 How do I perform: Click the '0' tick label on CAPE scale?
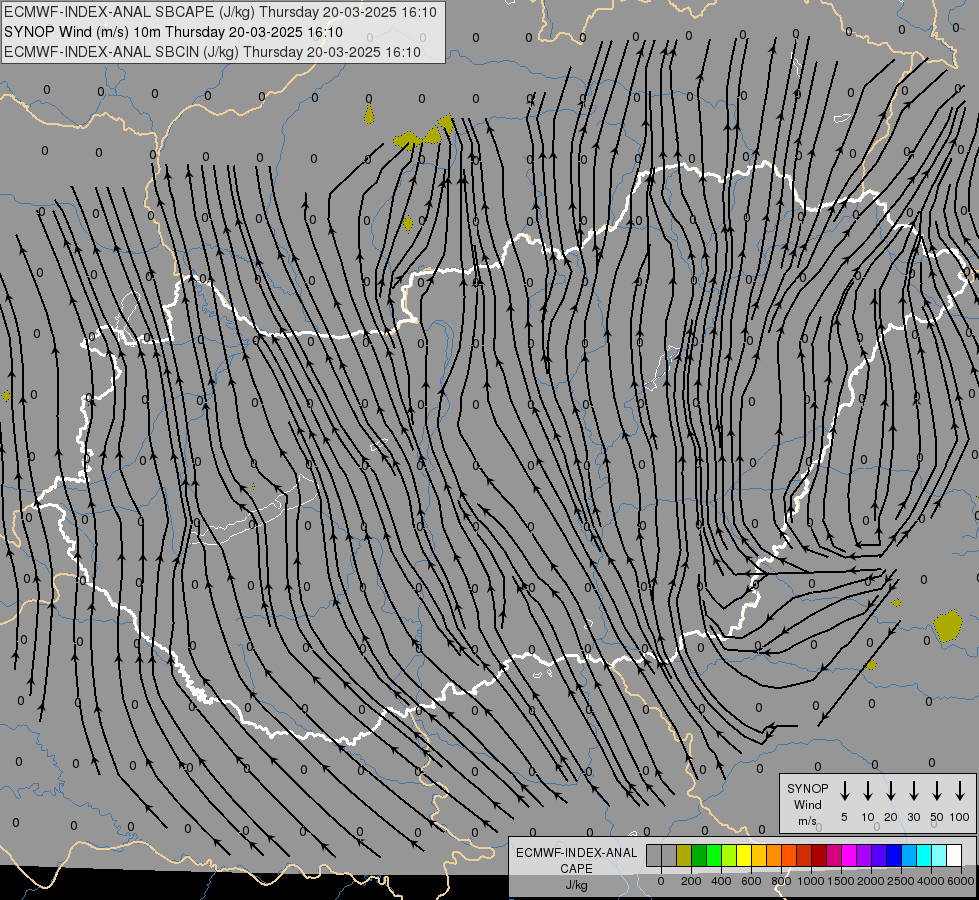[x=661, y=881]
